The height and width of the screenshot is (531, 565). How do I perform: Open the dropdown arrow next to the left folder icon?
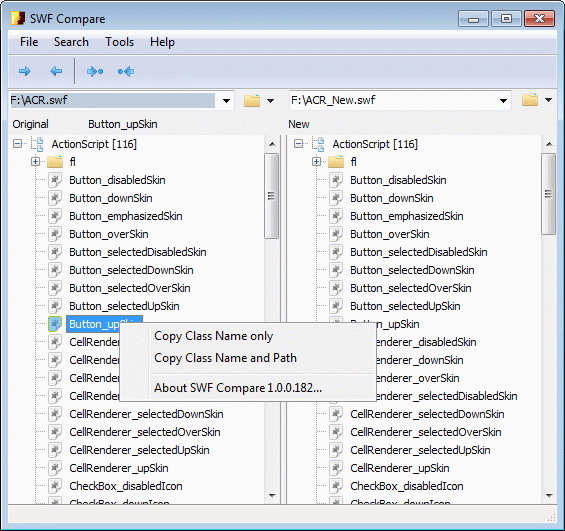tap(271, 101)
